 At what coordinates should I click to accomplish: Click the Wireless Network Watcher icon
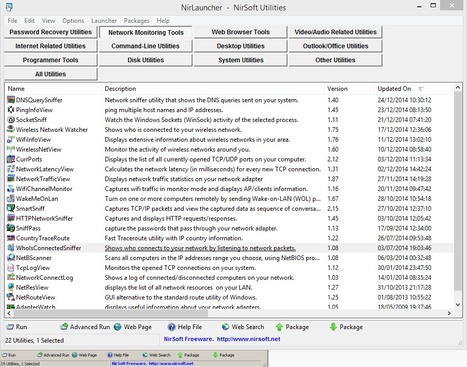(x=11, y=129)
